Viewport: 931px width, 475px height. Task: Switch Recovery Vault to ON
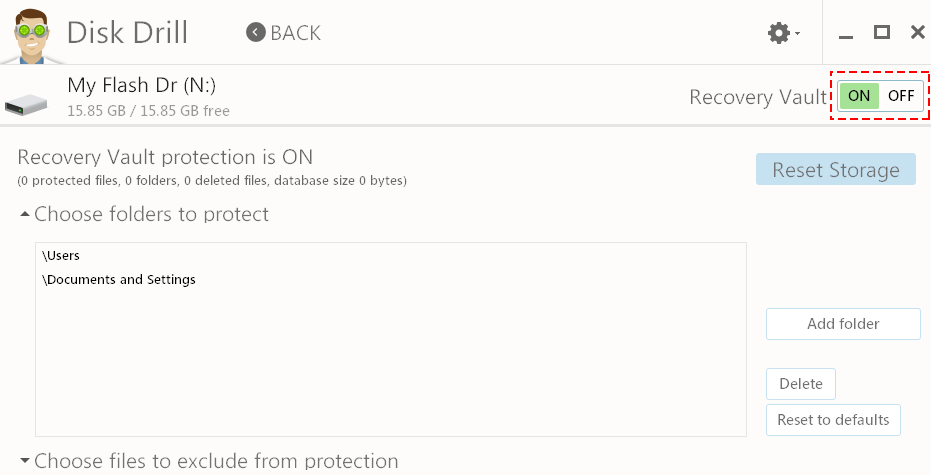coord(859,96)
